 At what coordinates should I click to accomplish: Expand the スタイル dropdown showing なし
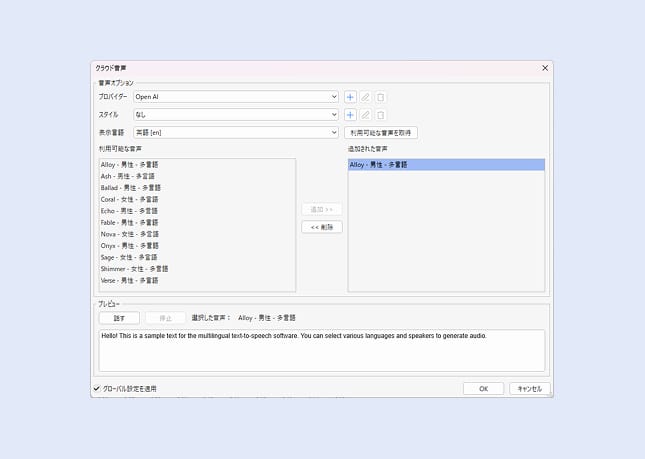(236, 115)
